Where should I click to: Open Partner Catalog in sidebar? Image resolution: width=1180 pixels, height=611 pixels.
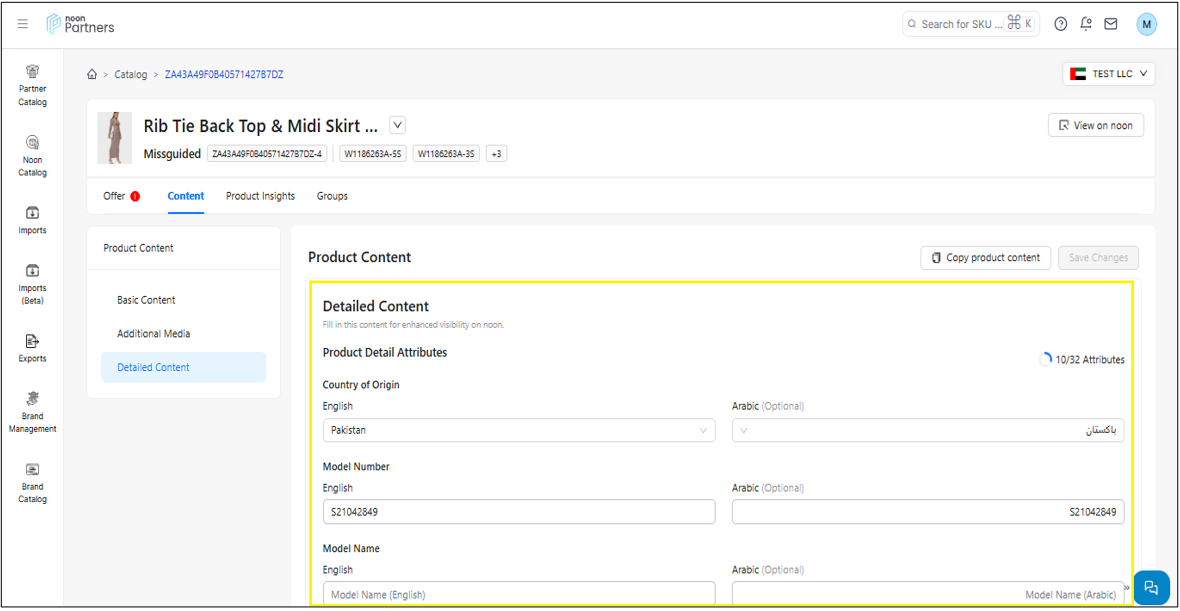point(32,85)
